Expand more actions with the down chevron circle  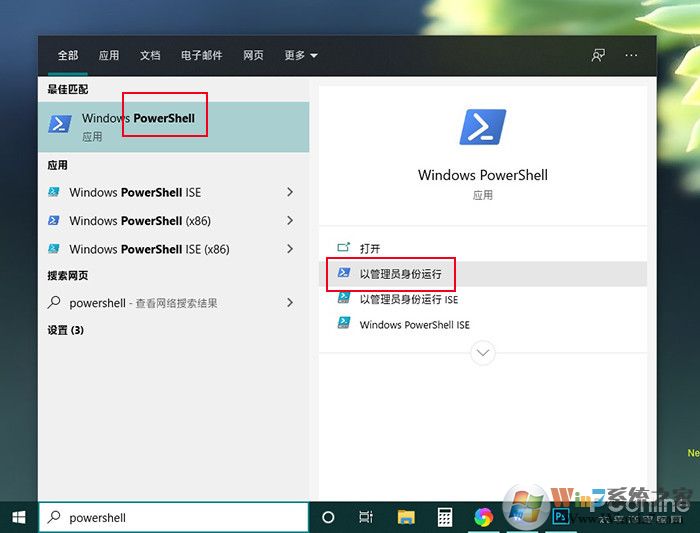coord(483,353)
